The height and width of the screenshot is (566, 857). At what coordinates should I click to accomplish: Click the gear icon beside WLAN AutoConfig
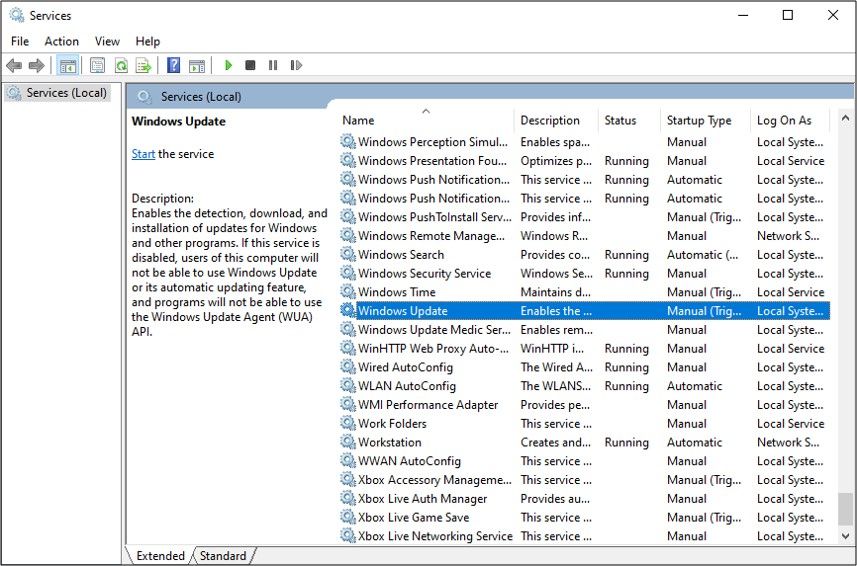pos(348,386)
